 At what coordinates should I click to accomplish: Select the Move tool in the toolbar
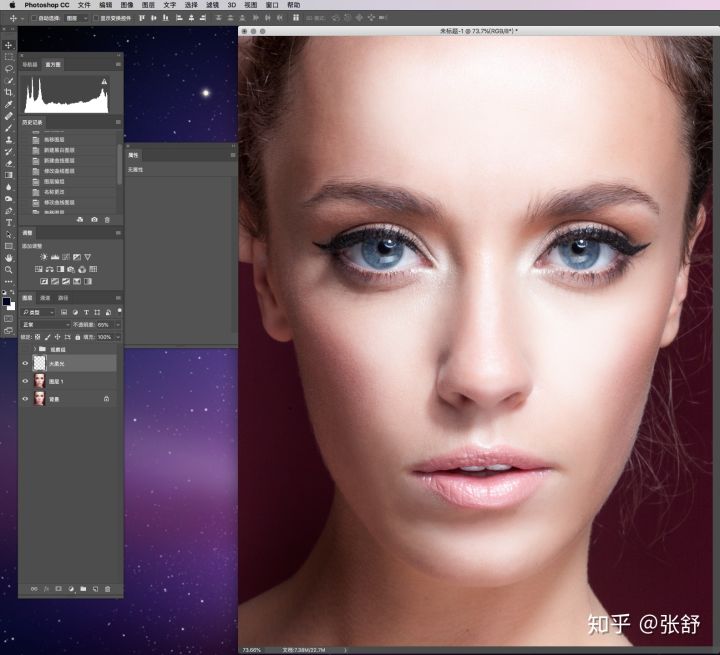[9, 45]
